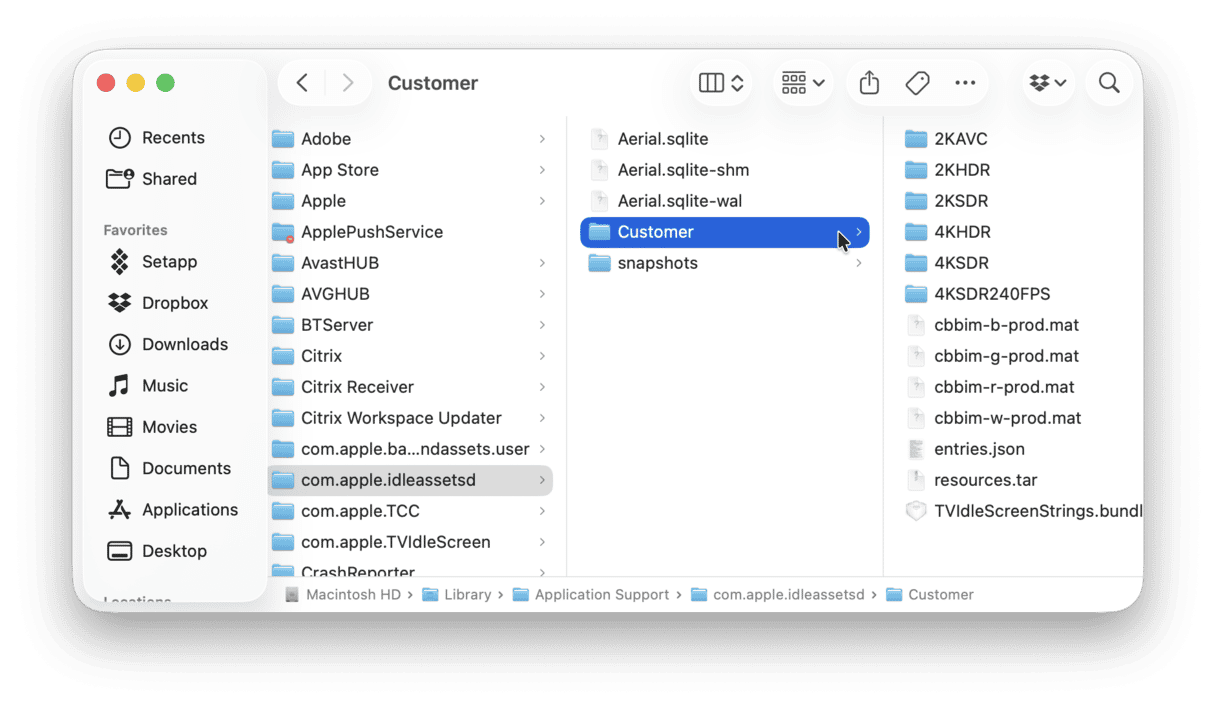This screenshot has height=708, width=1216.
Task: Select the Aerial.sqlite file
Action: pos(662,139)
